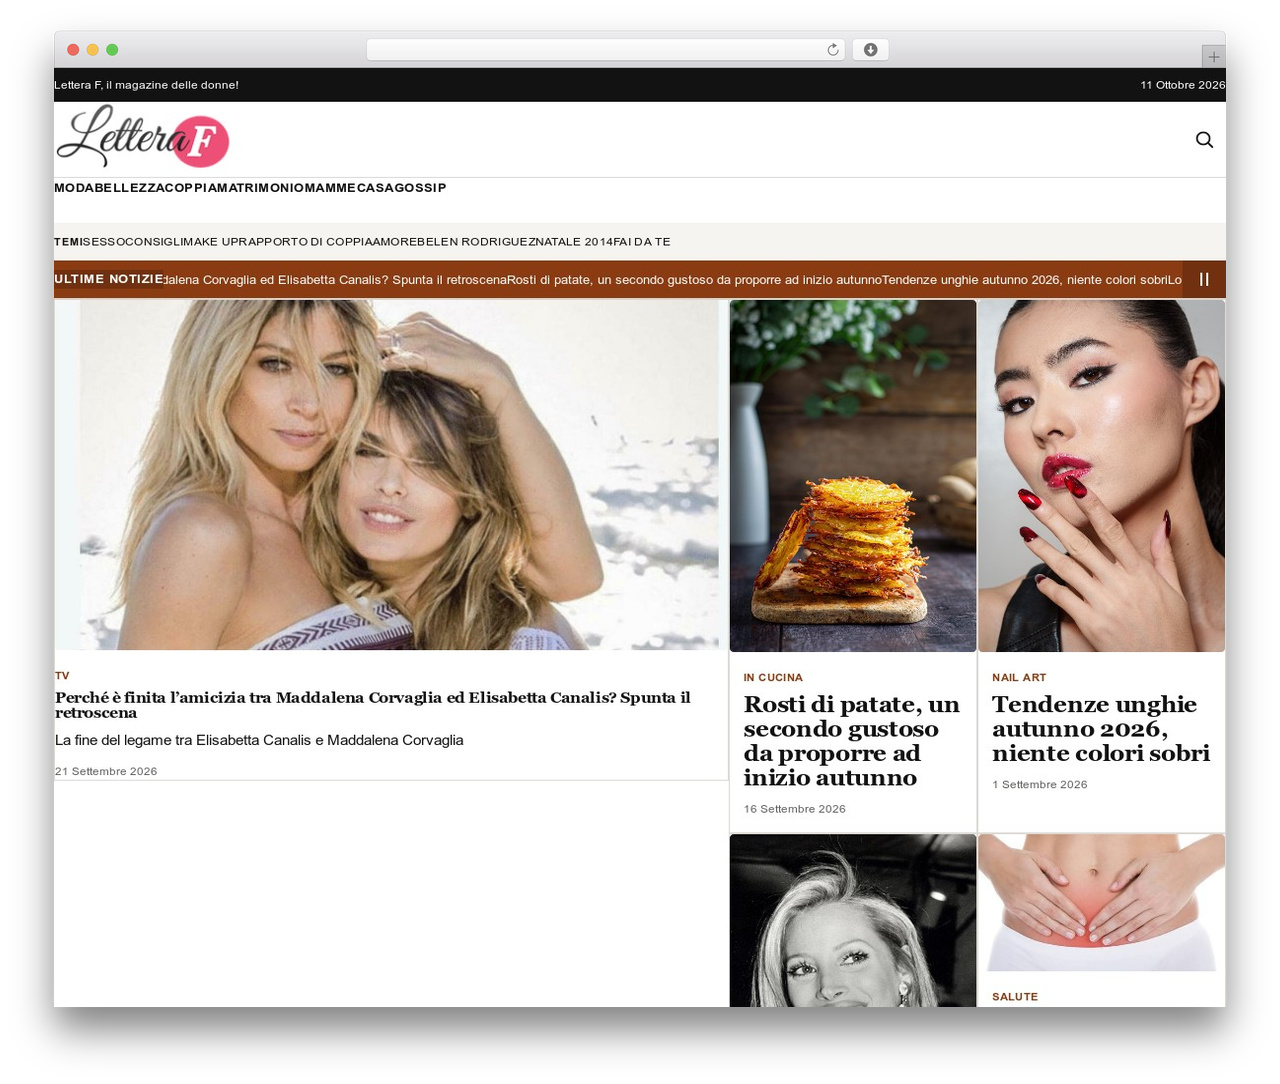Open the black and white blonde woman photo
This screenshot has width=1280, height=1084.
853,920
